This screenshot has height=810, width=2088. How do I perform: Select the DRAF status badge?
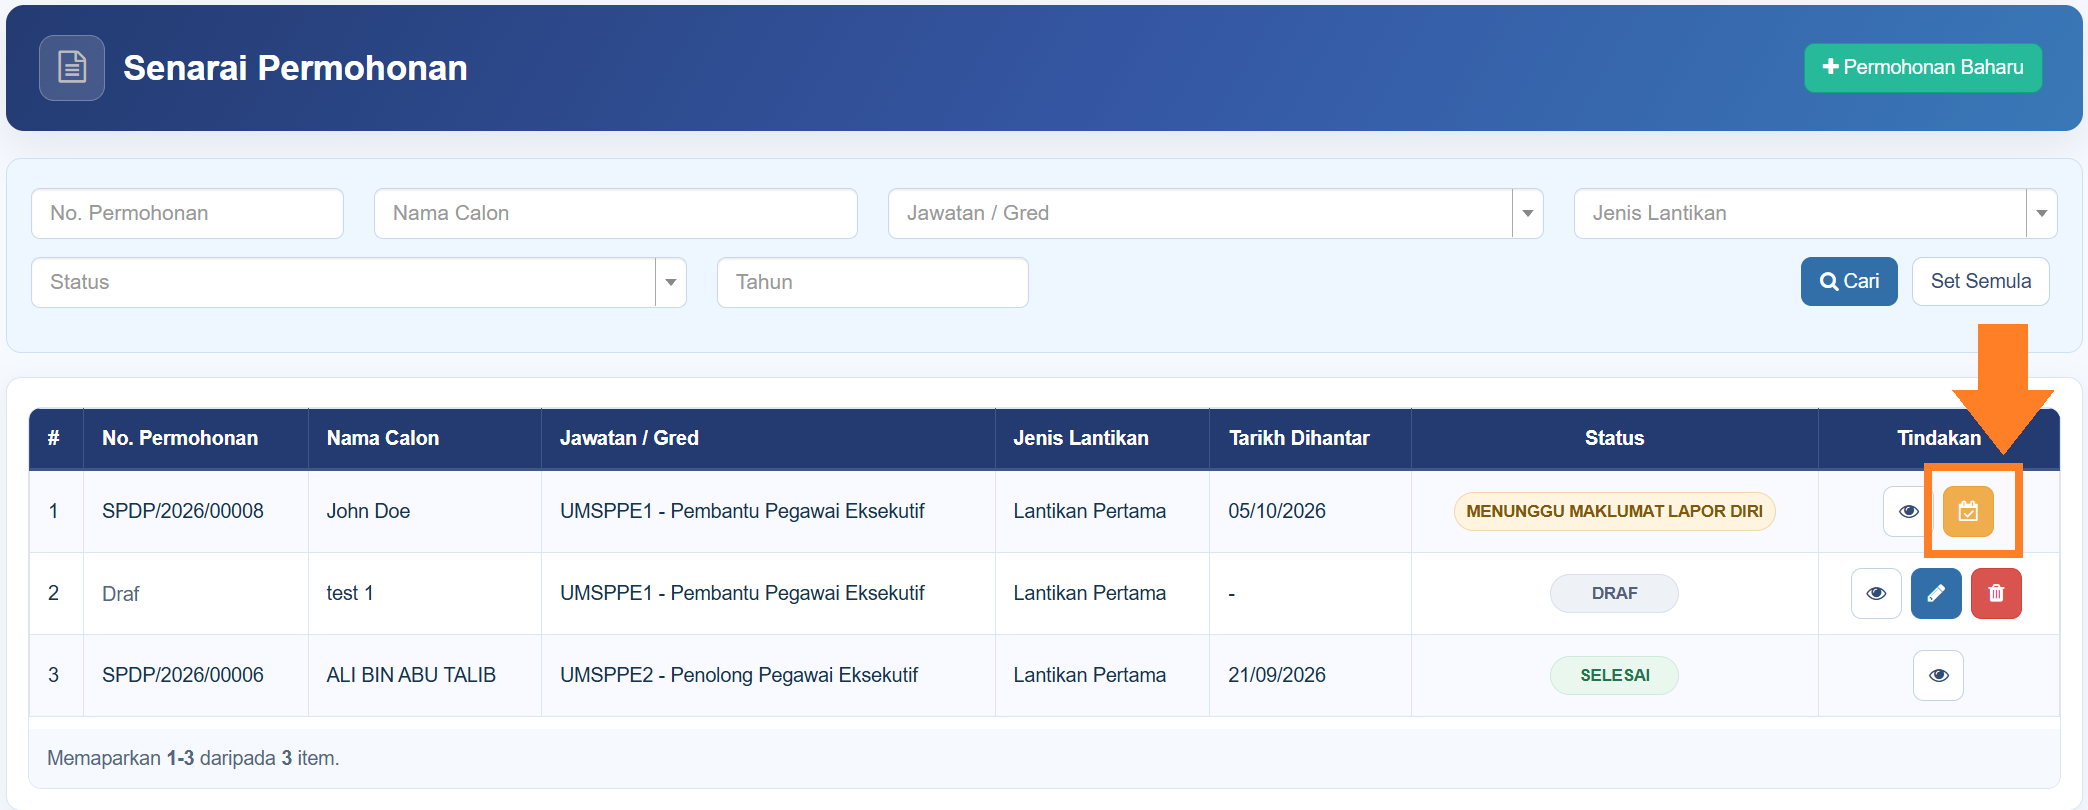point(1614,593)
